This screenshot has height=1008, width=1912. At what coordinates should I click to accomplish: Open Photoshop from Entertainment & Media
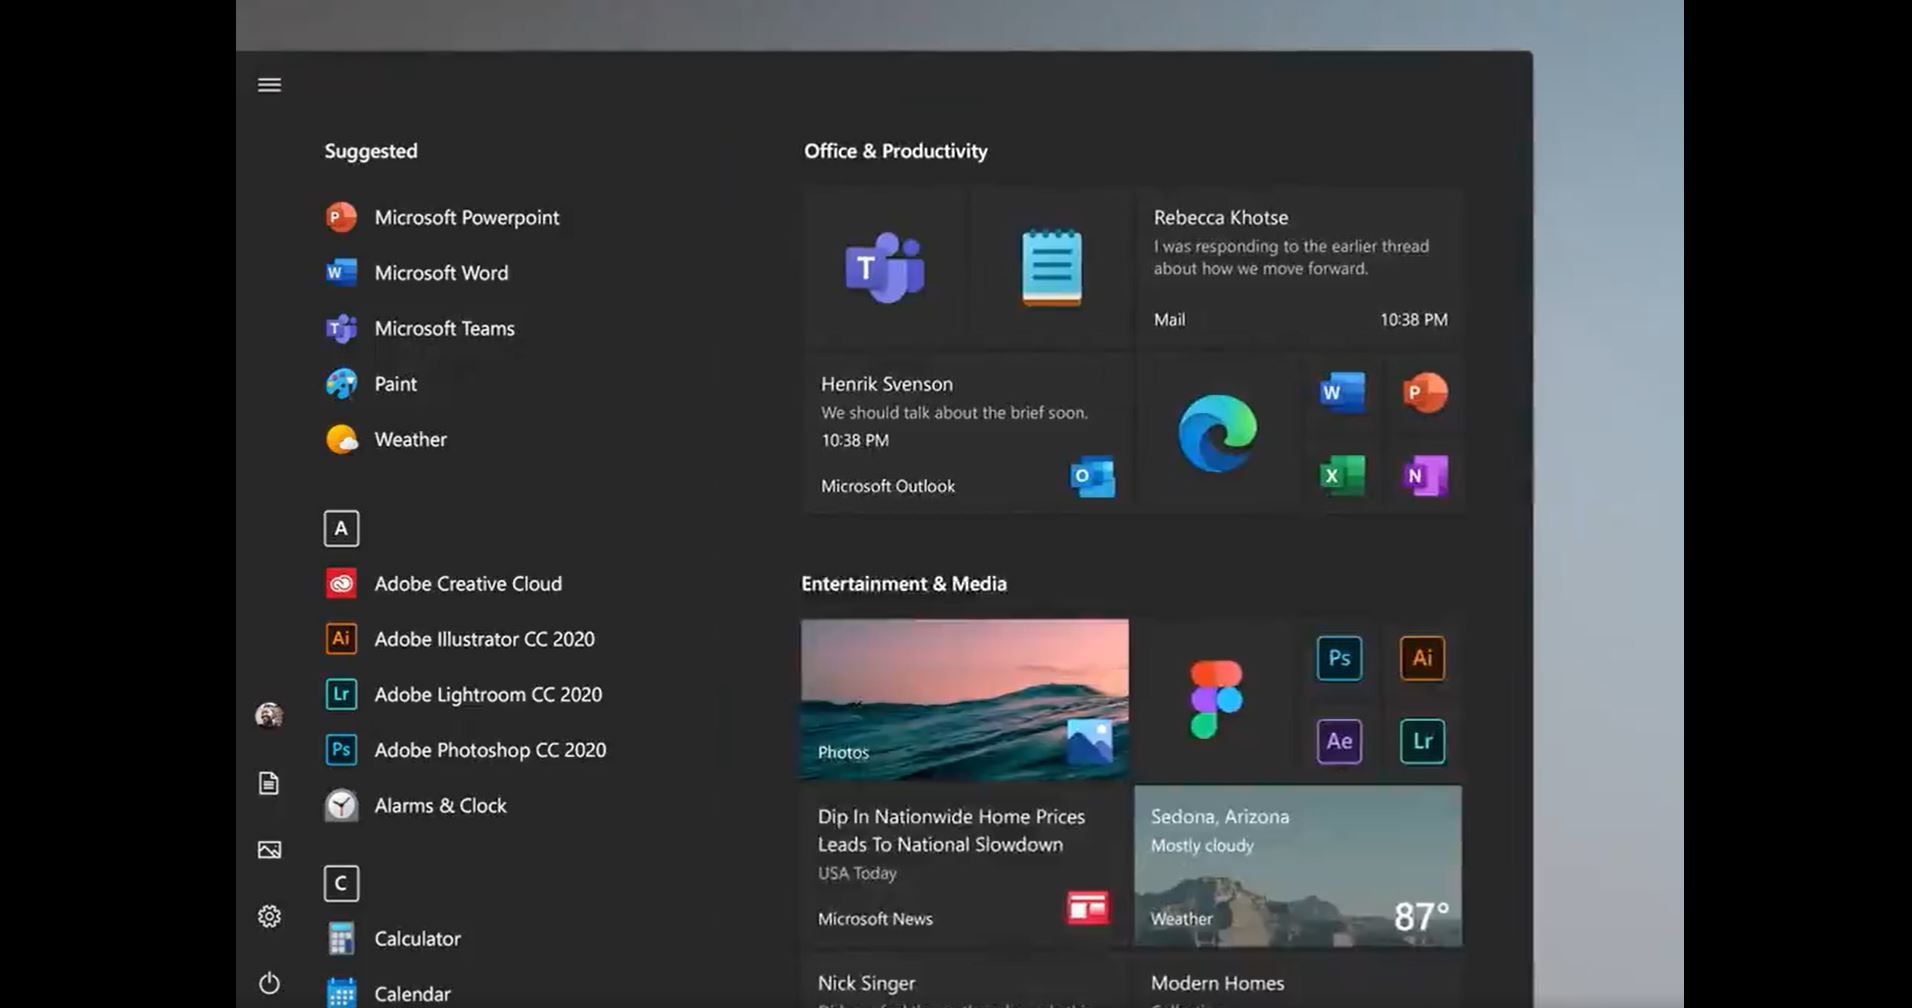1339,658
